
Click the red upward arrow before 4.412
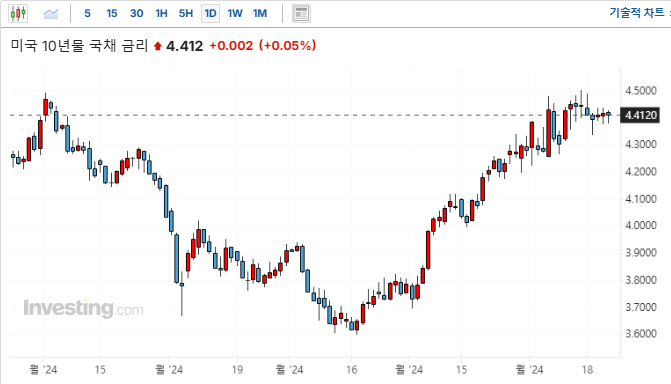click(157, 46)
